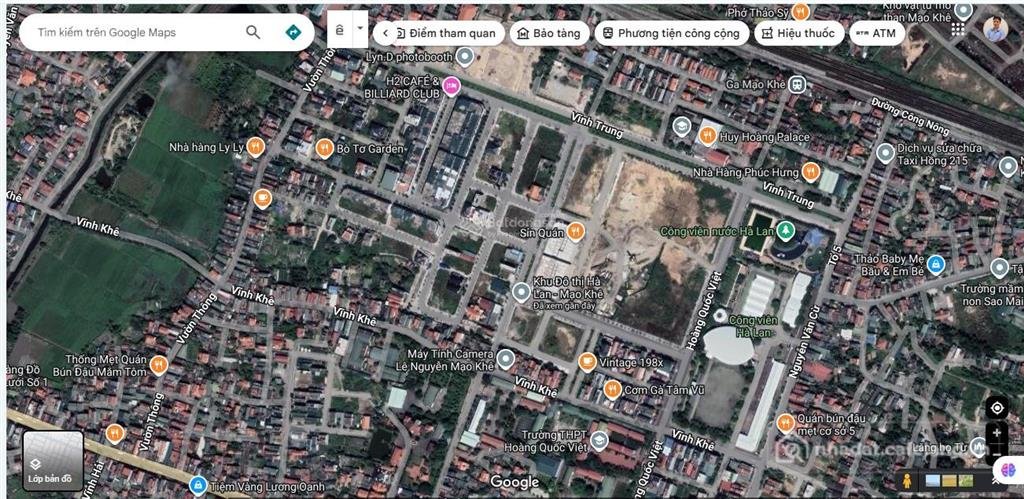Click the Thống Mẹt Quán restaurant pin
The height and width of the screenshot is (499, 1024).
coord(159,365)
